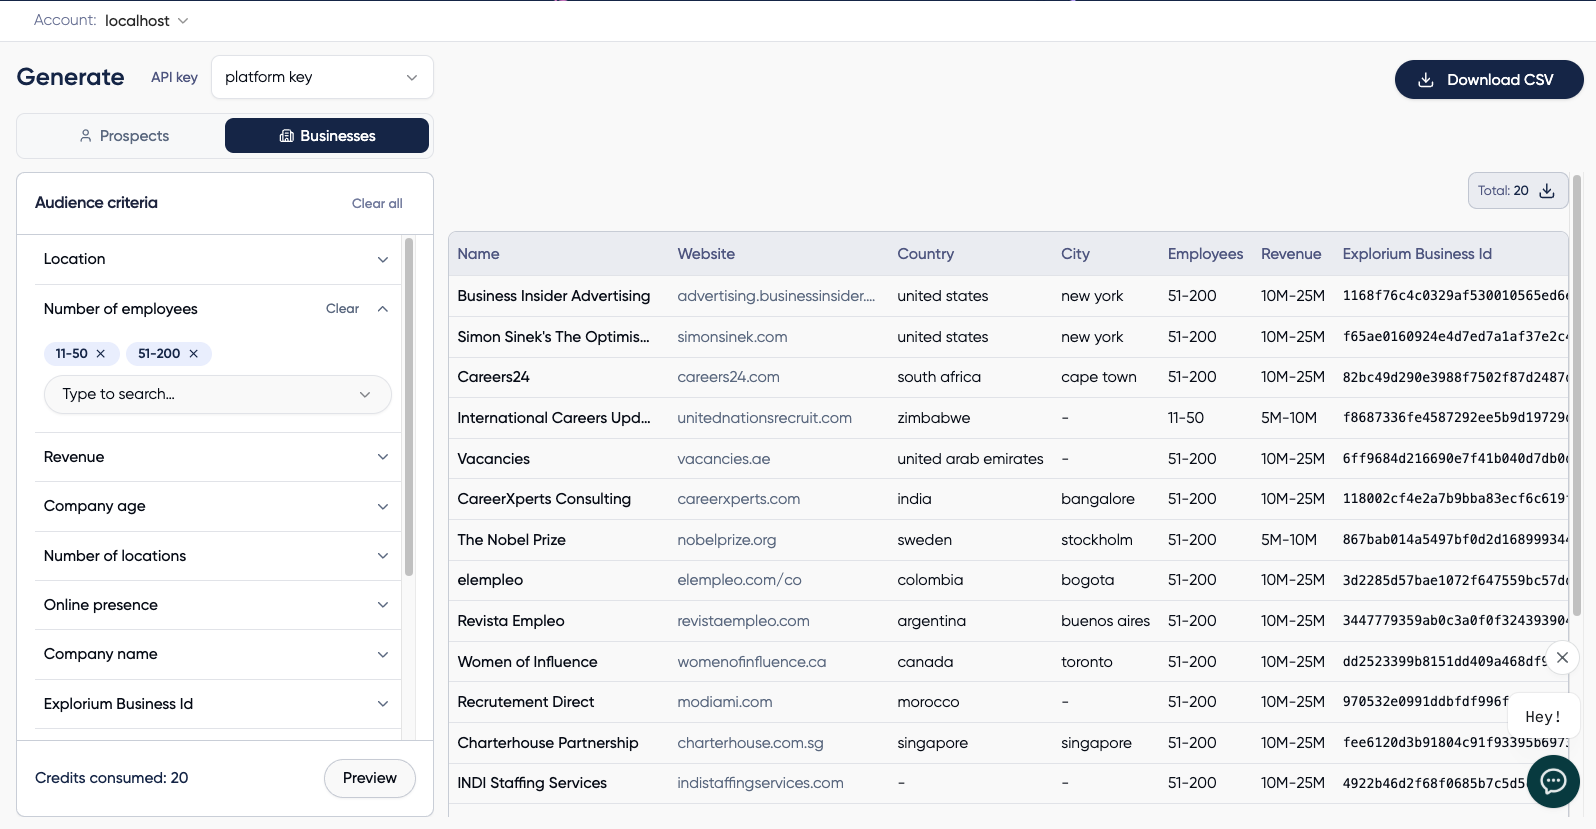Open the careerxperts.com link

[738, 499]
